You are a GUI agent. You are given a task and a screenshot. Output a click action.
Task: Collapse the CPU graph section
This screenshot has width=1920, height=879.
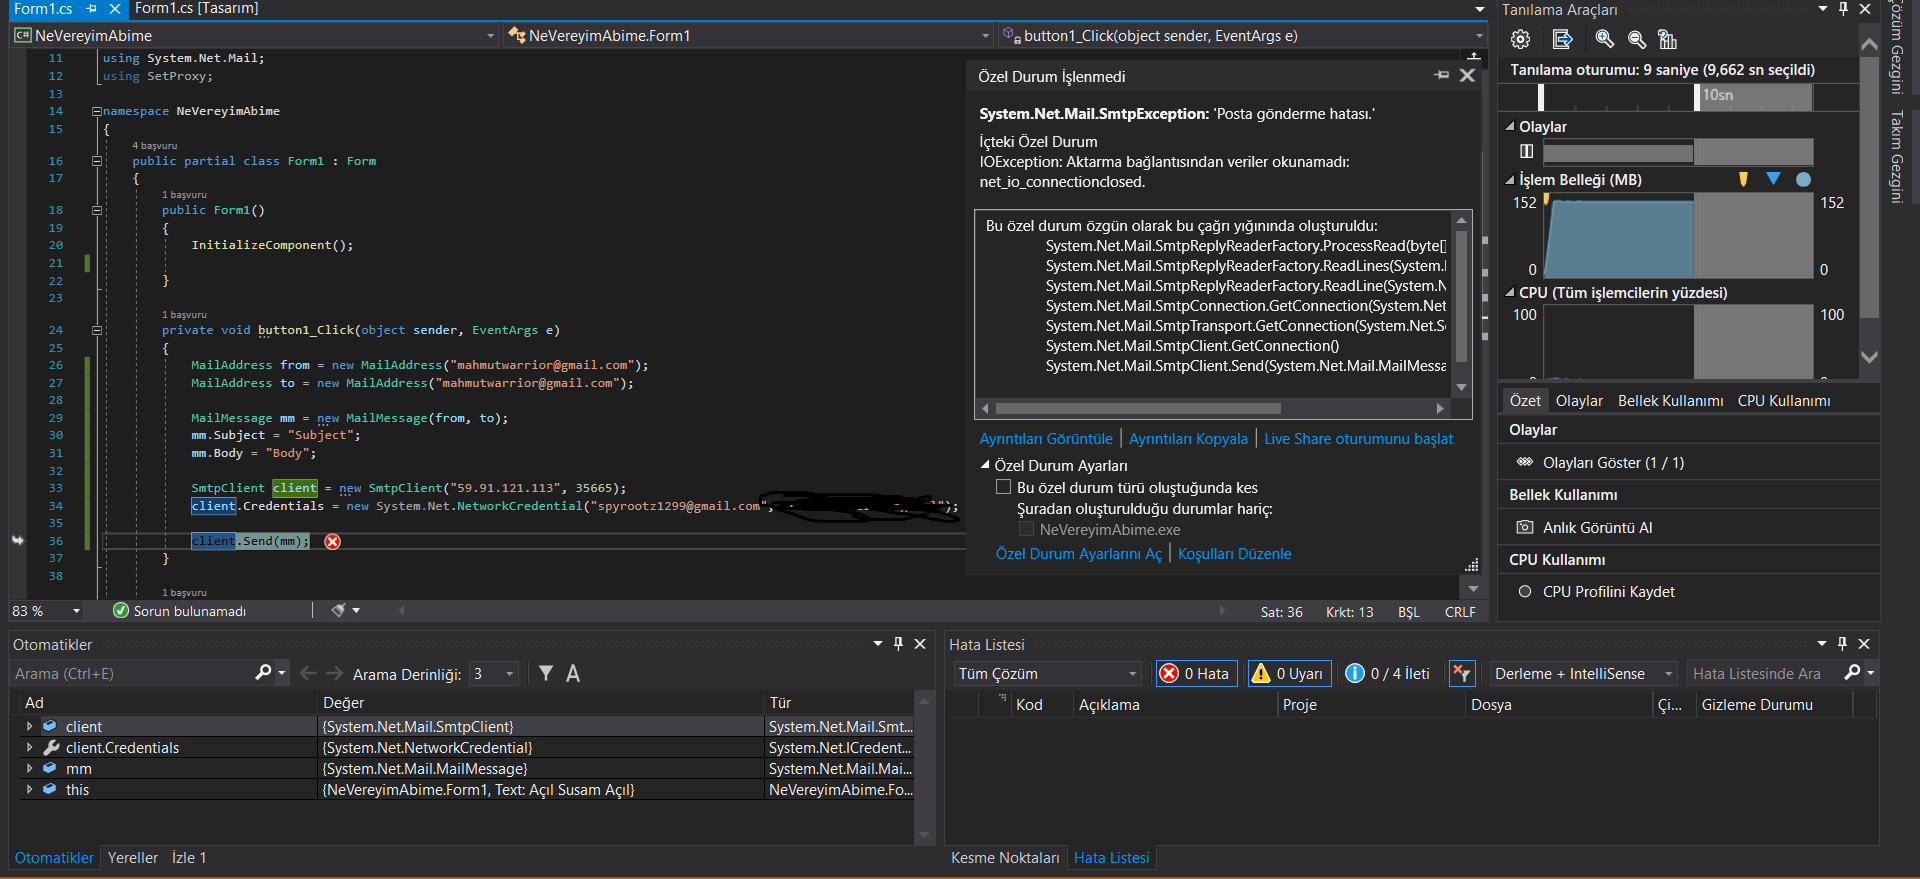(1510, 292)
